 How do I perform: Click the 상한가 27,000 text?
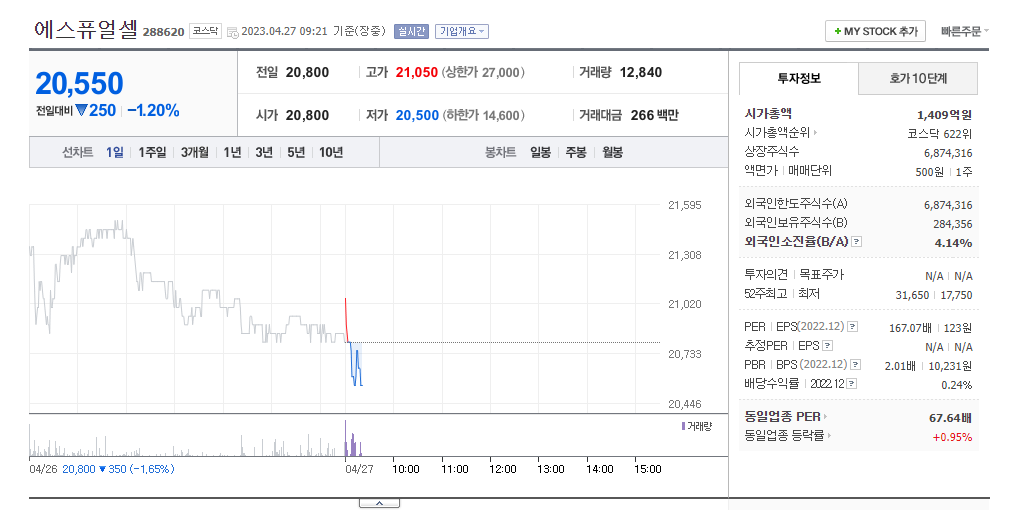coord(483,72)
